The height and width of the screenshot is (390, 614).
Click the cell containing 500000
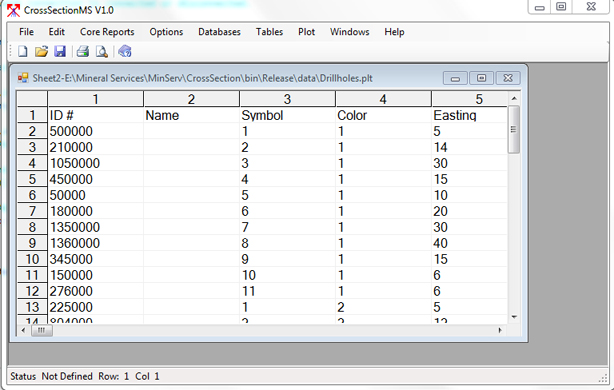coord(96,131)
